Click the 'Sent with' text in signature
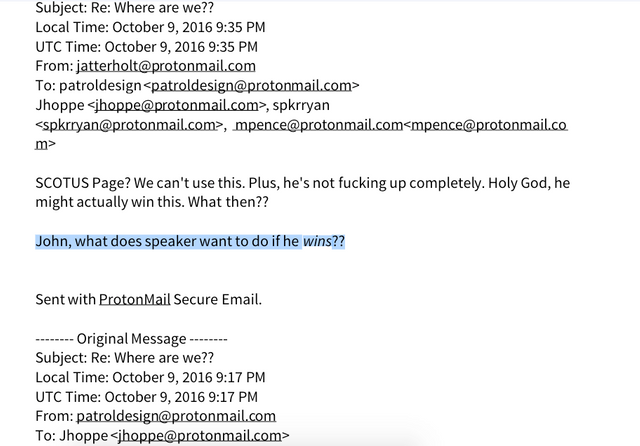Screen dimensions: 640x446 65,300
